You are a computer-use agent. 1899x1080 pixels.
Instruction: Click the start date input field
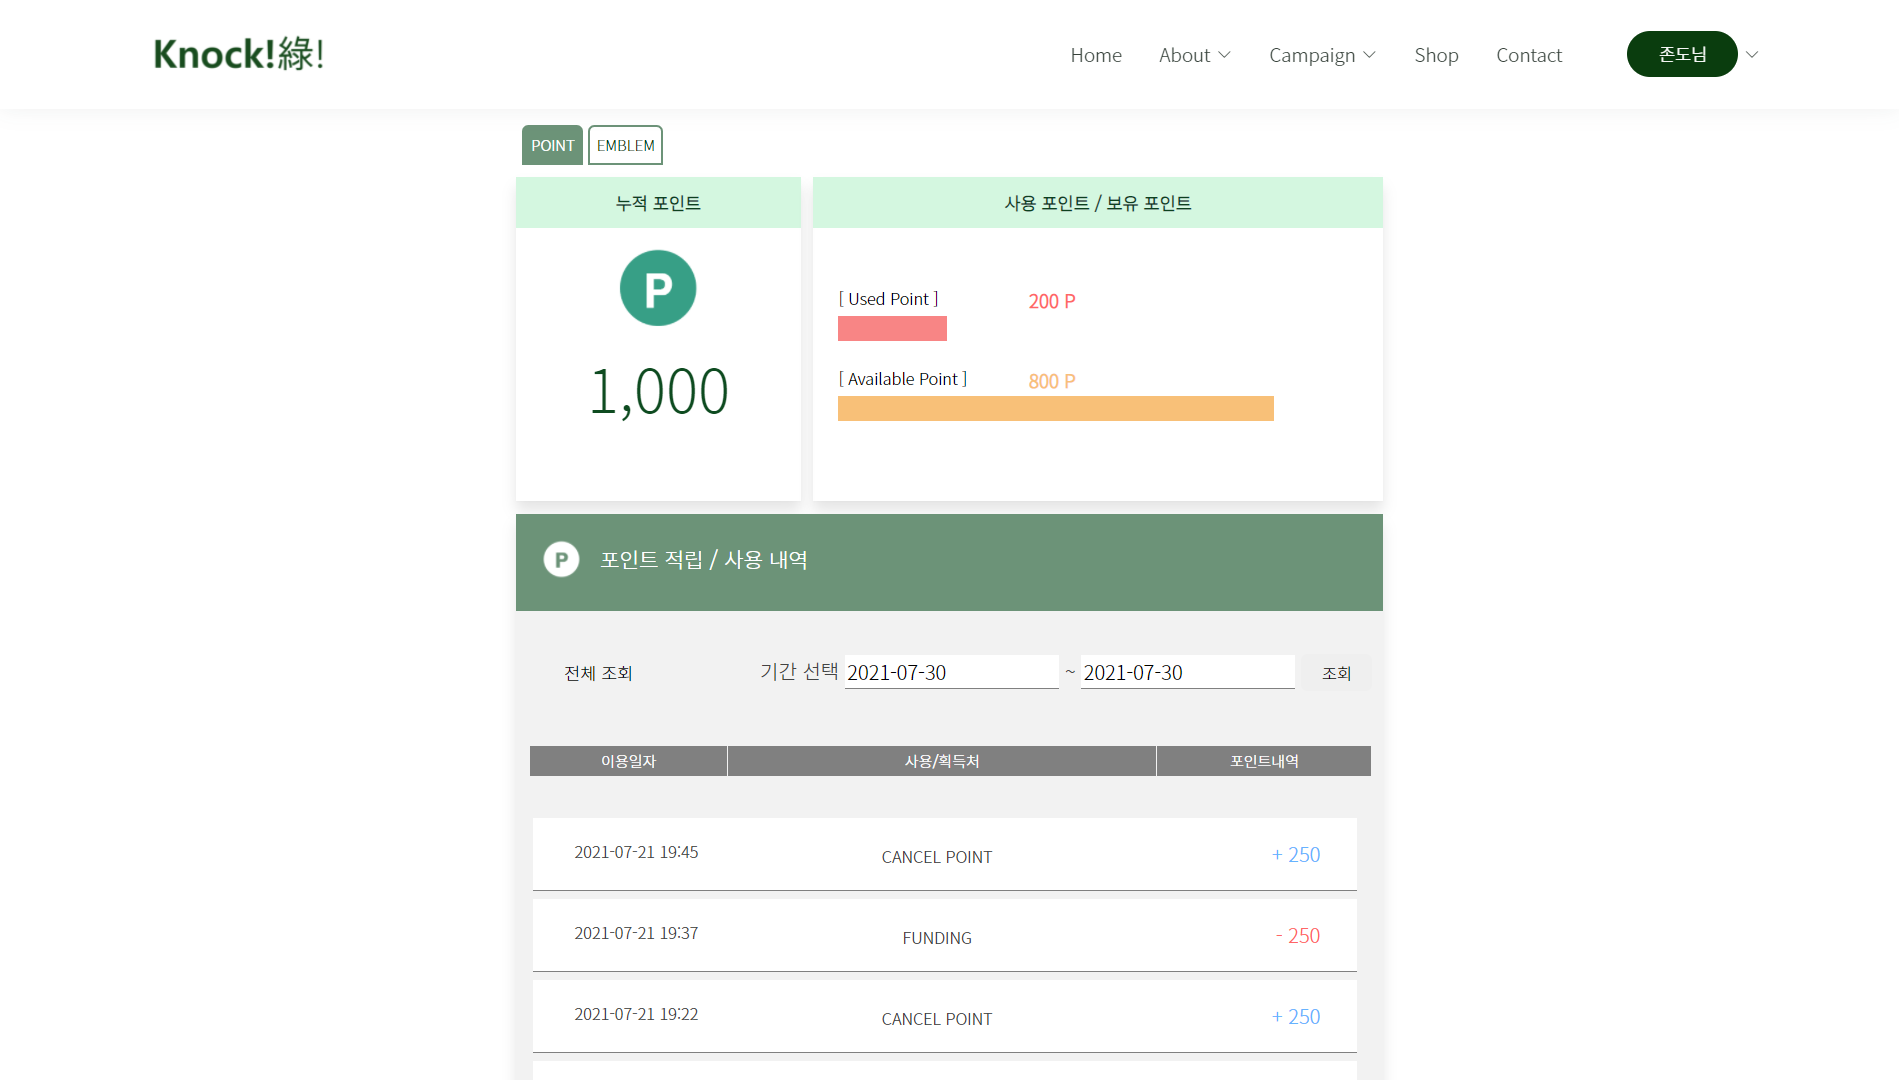[x=950, y=672]
